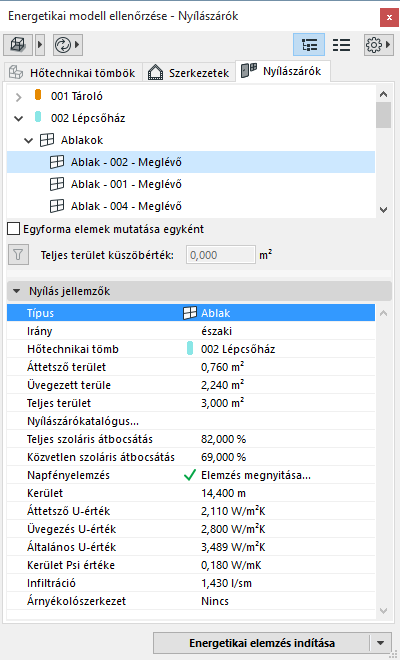400x660 pixels.
Task: Click the Ablakok window group icon
Action: coord(46,140)
